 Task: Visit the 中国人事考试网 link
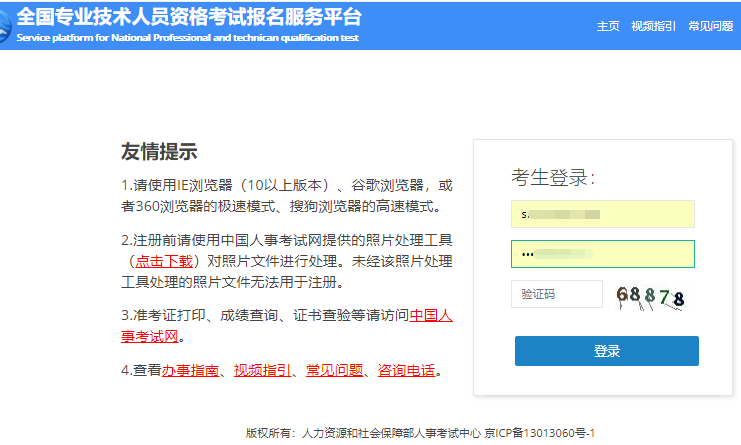(x=431, y=316)
